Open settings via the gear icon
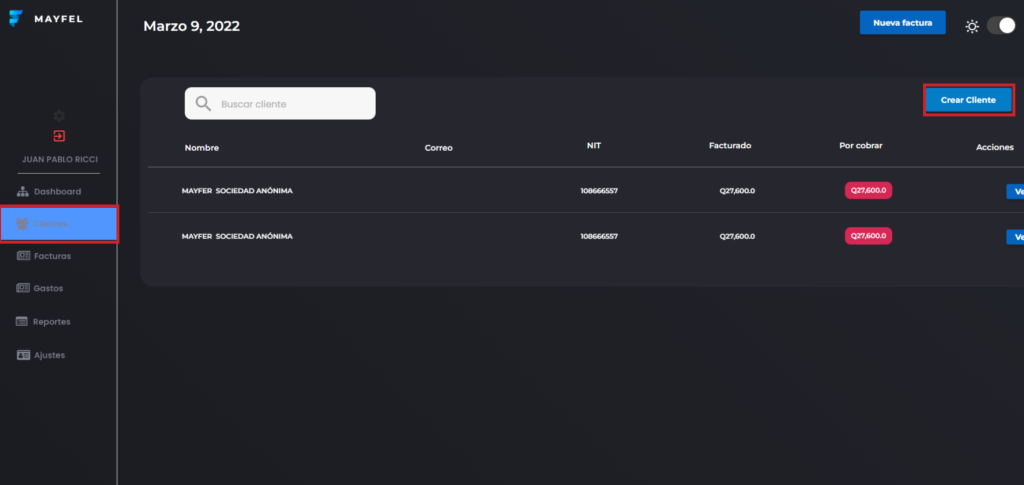 [x=59, y=116]
